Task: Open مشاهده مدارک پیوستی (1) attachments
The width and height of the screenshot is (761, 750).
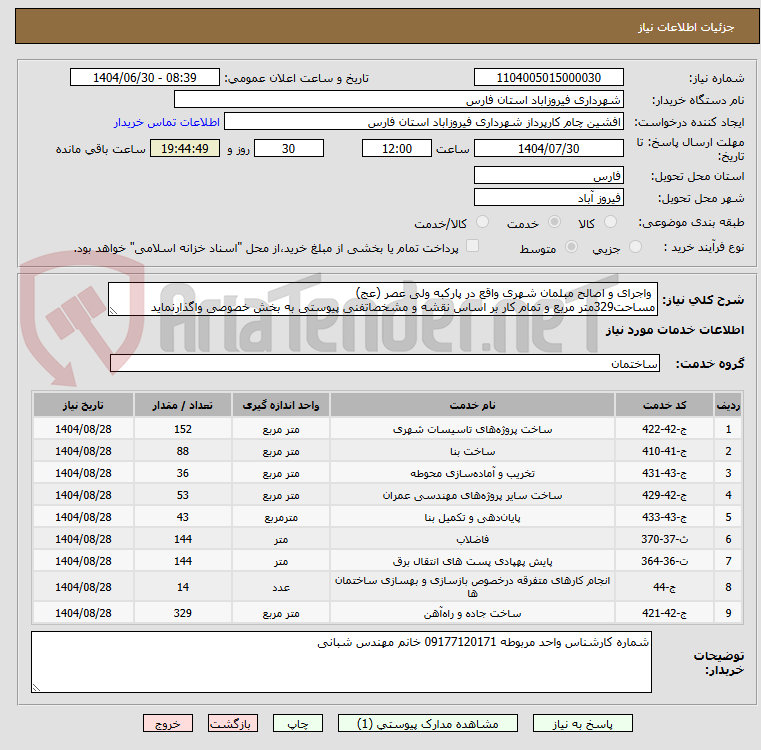Action: coord(428,723)
